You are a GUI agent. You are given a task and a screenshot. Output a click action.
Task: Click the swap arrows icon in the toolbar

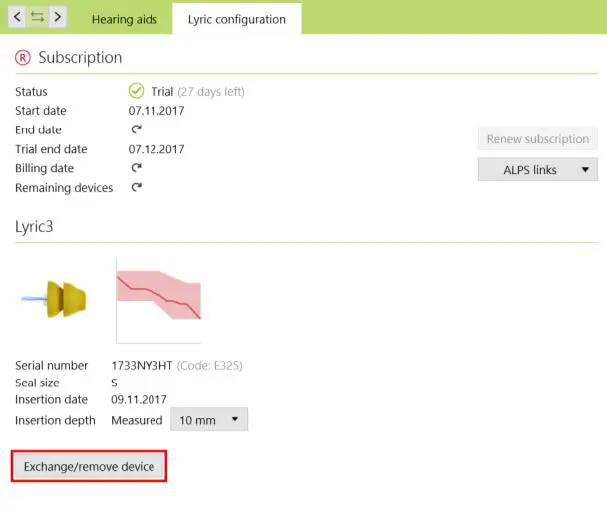coord(38,17)
